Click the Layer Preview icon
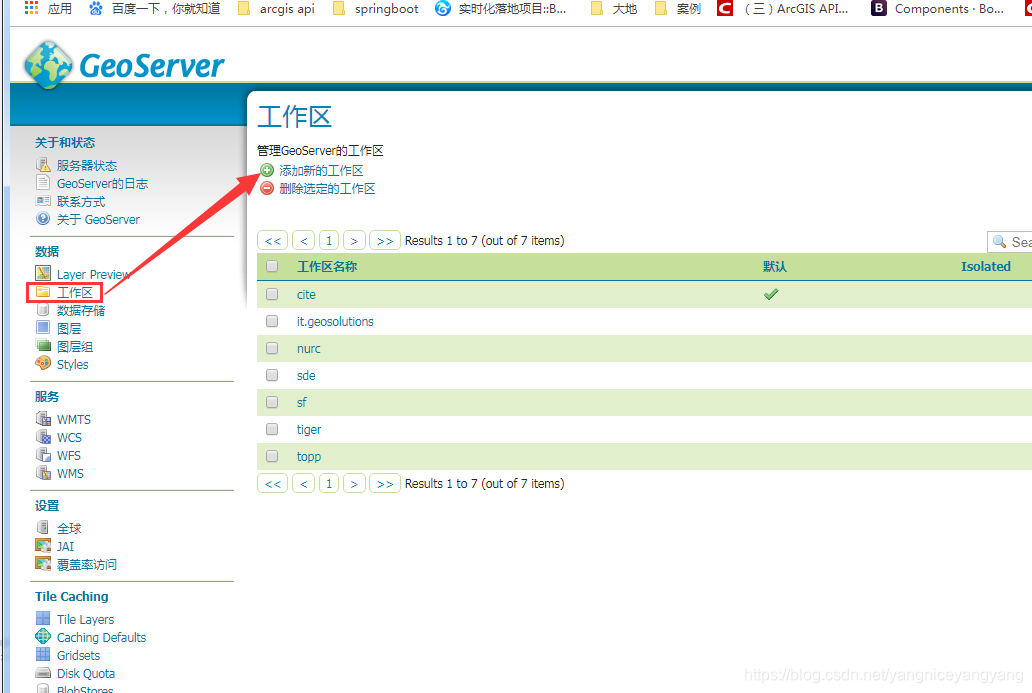Image resolution: width=1032 pixels, height=693 pixels. tap(43, 273)
